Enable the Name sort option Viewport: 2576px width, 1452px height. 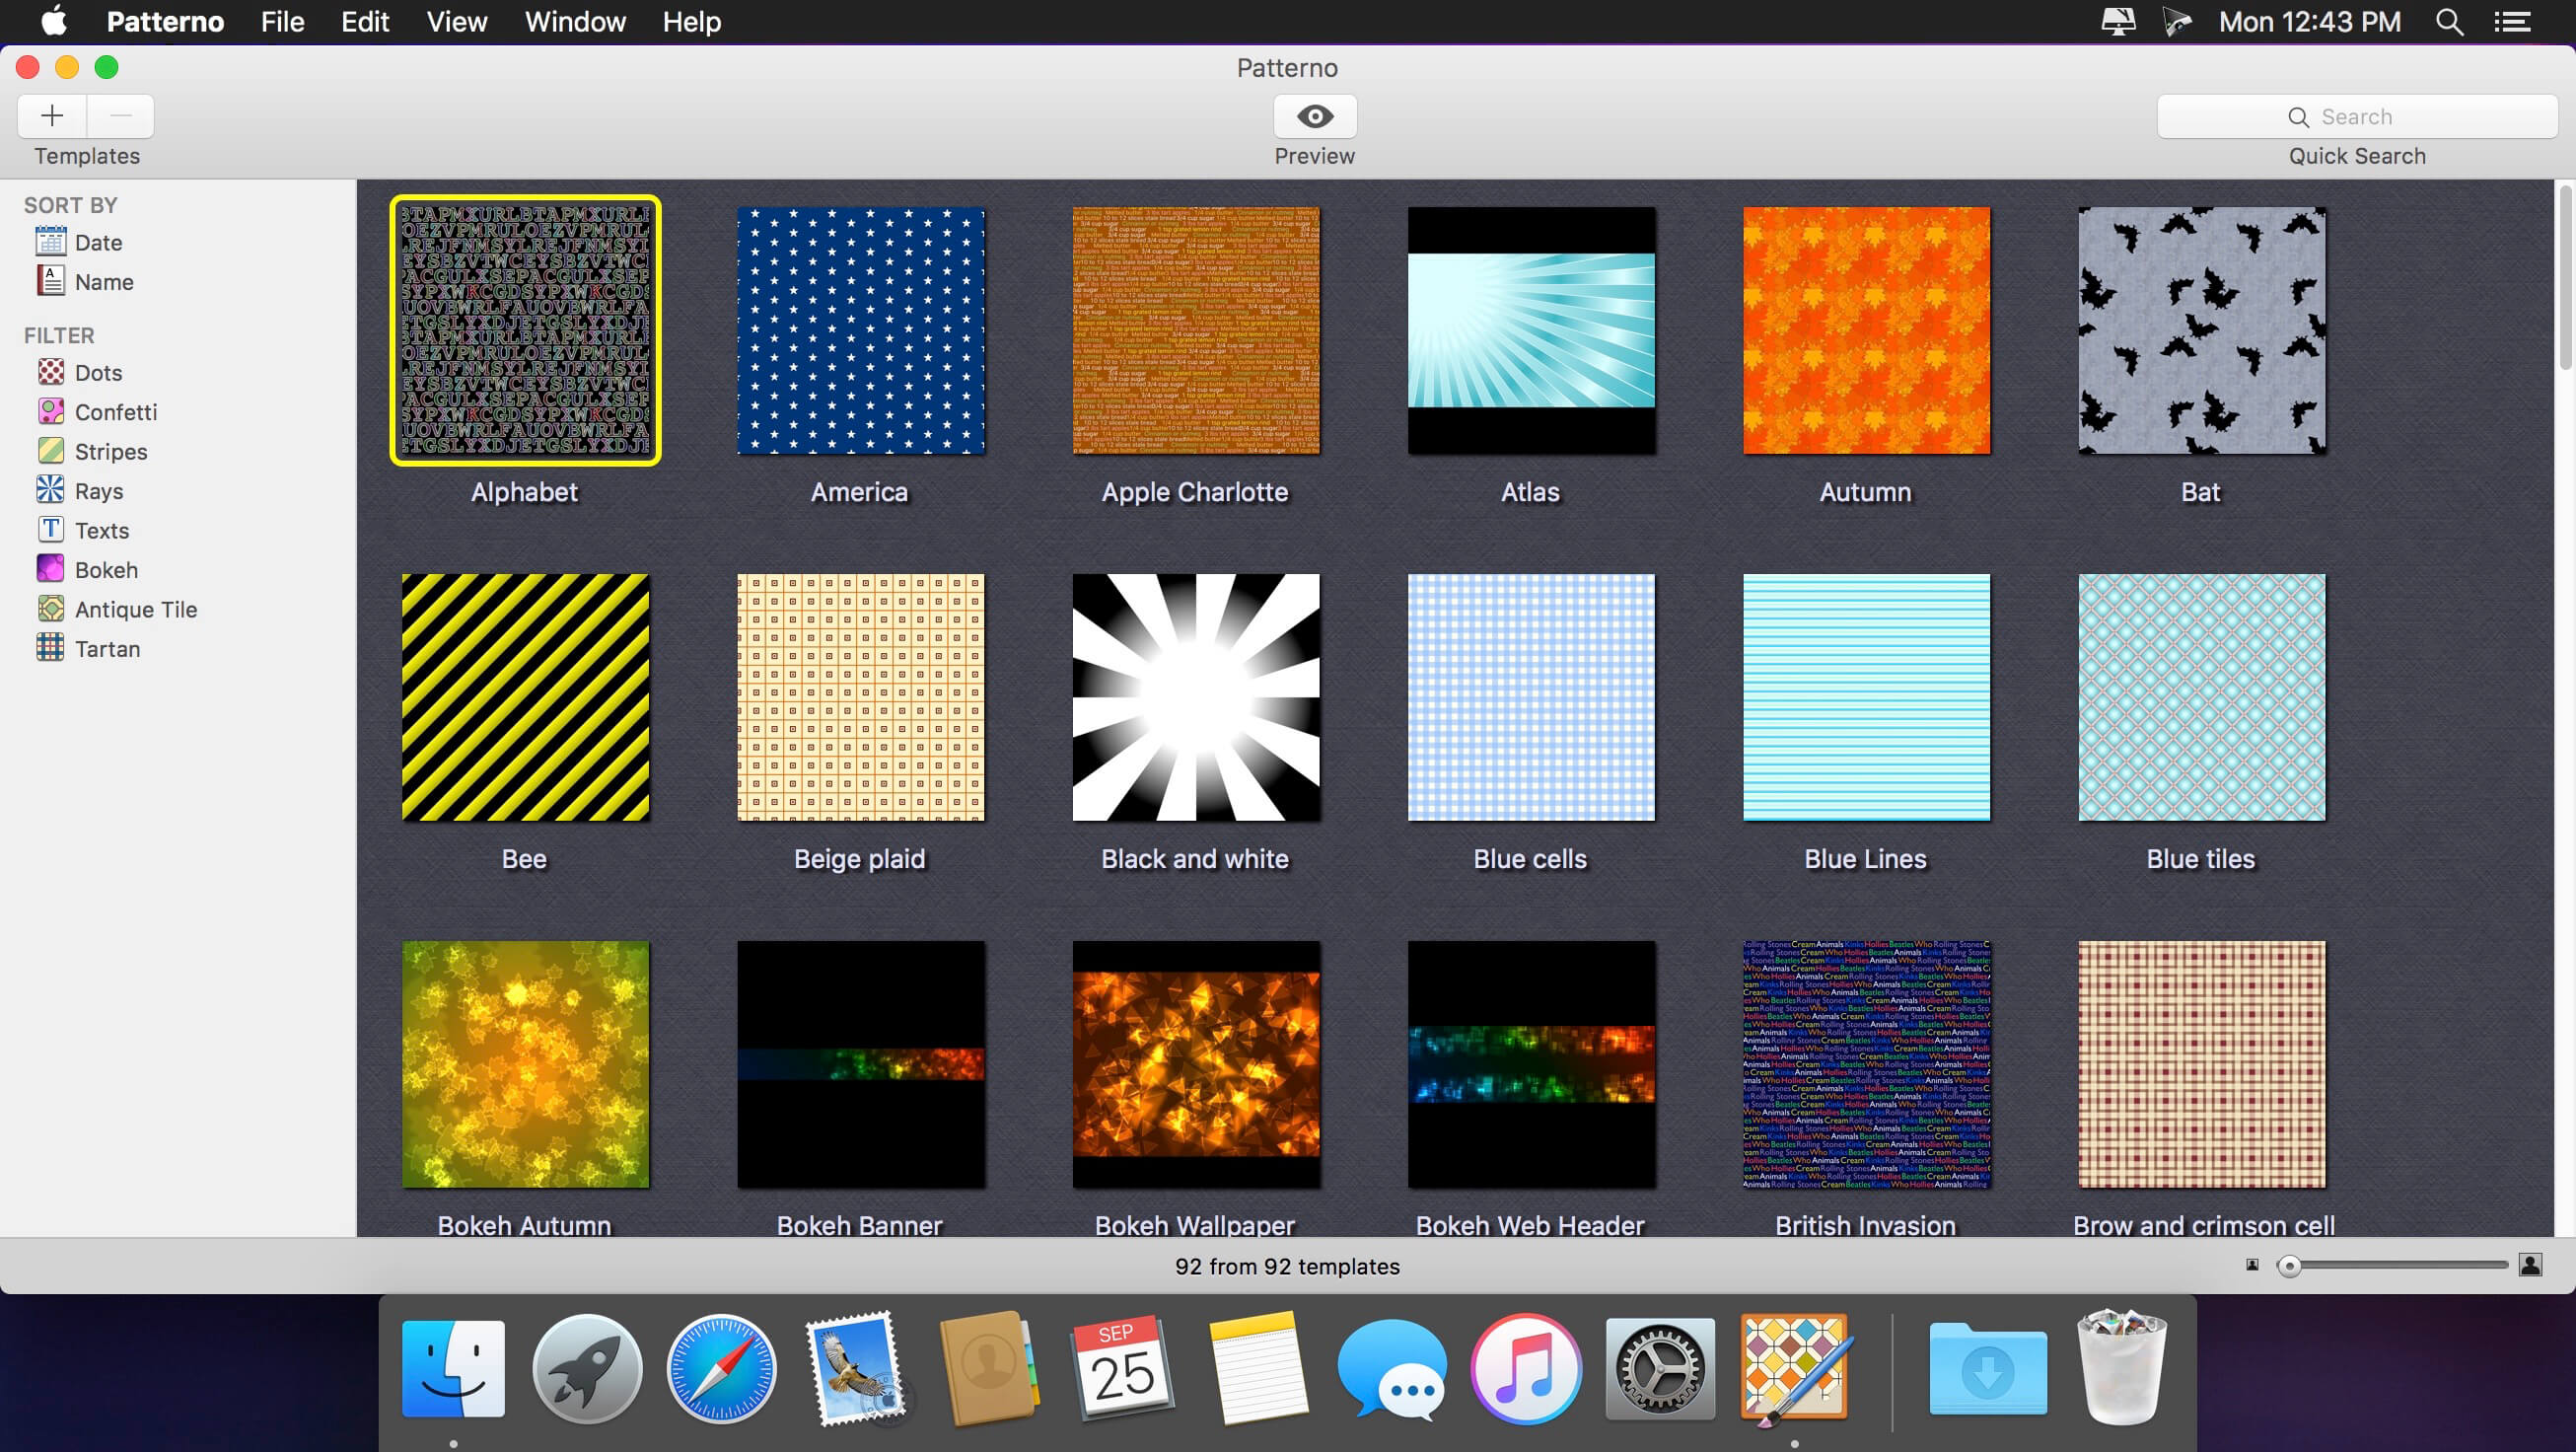103,281
